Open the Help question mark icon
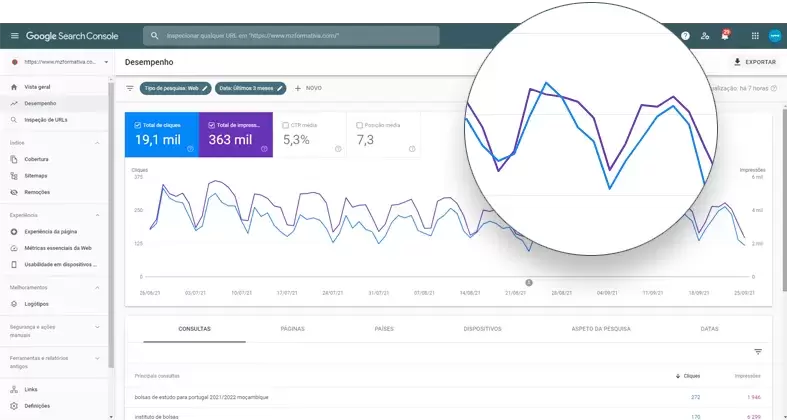The image size is (787, 420). pos(685,36)
